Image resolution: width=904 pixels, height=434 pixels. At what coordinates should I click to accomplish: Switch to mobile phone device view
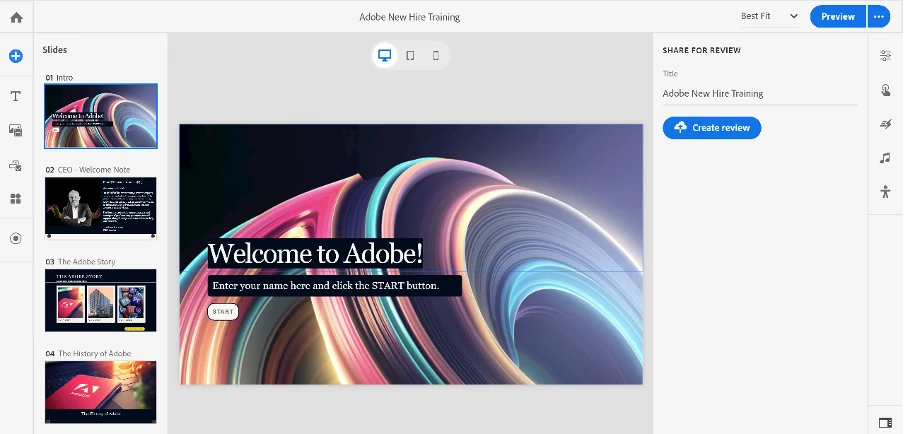(435, 55)
